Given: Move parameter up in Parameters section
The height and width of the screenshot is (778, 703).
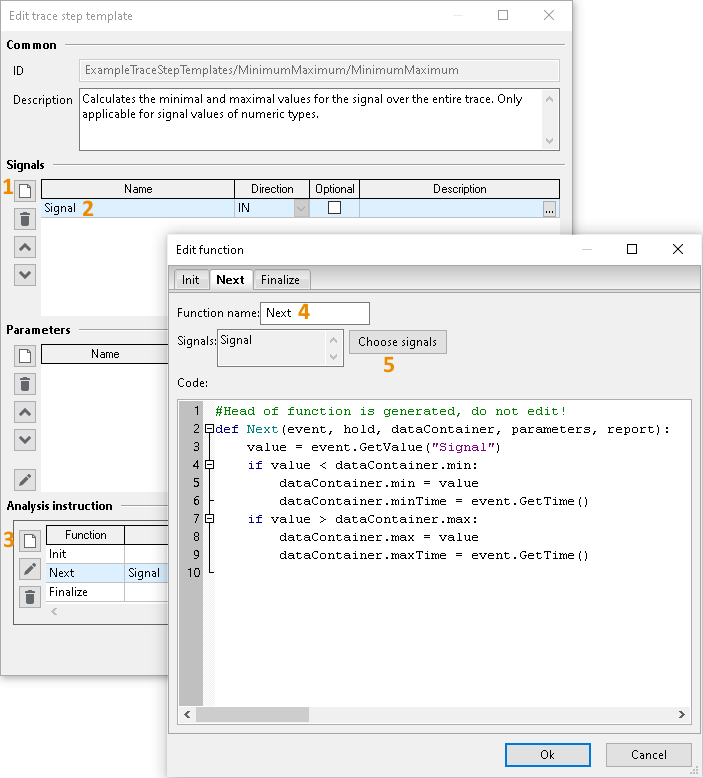Looking at the screenshot, I should point(25,412).
